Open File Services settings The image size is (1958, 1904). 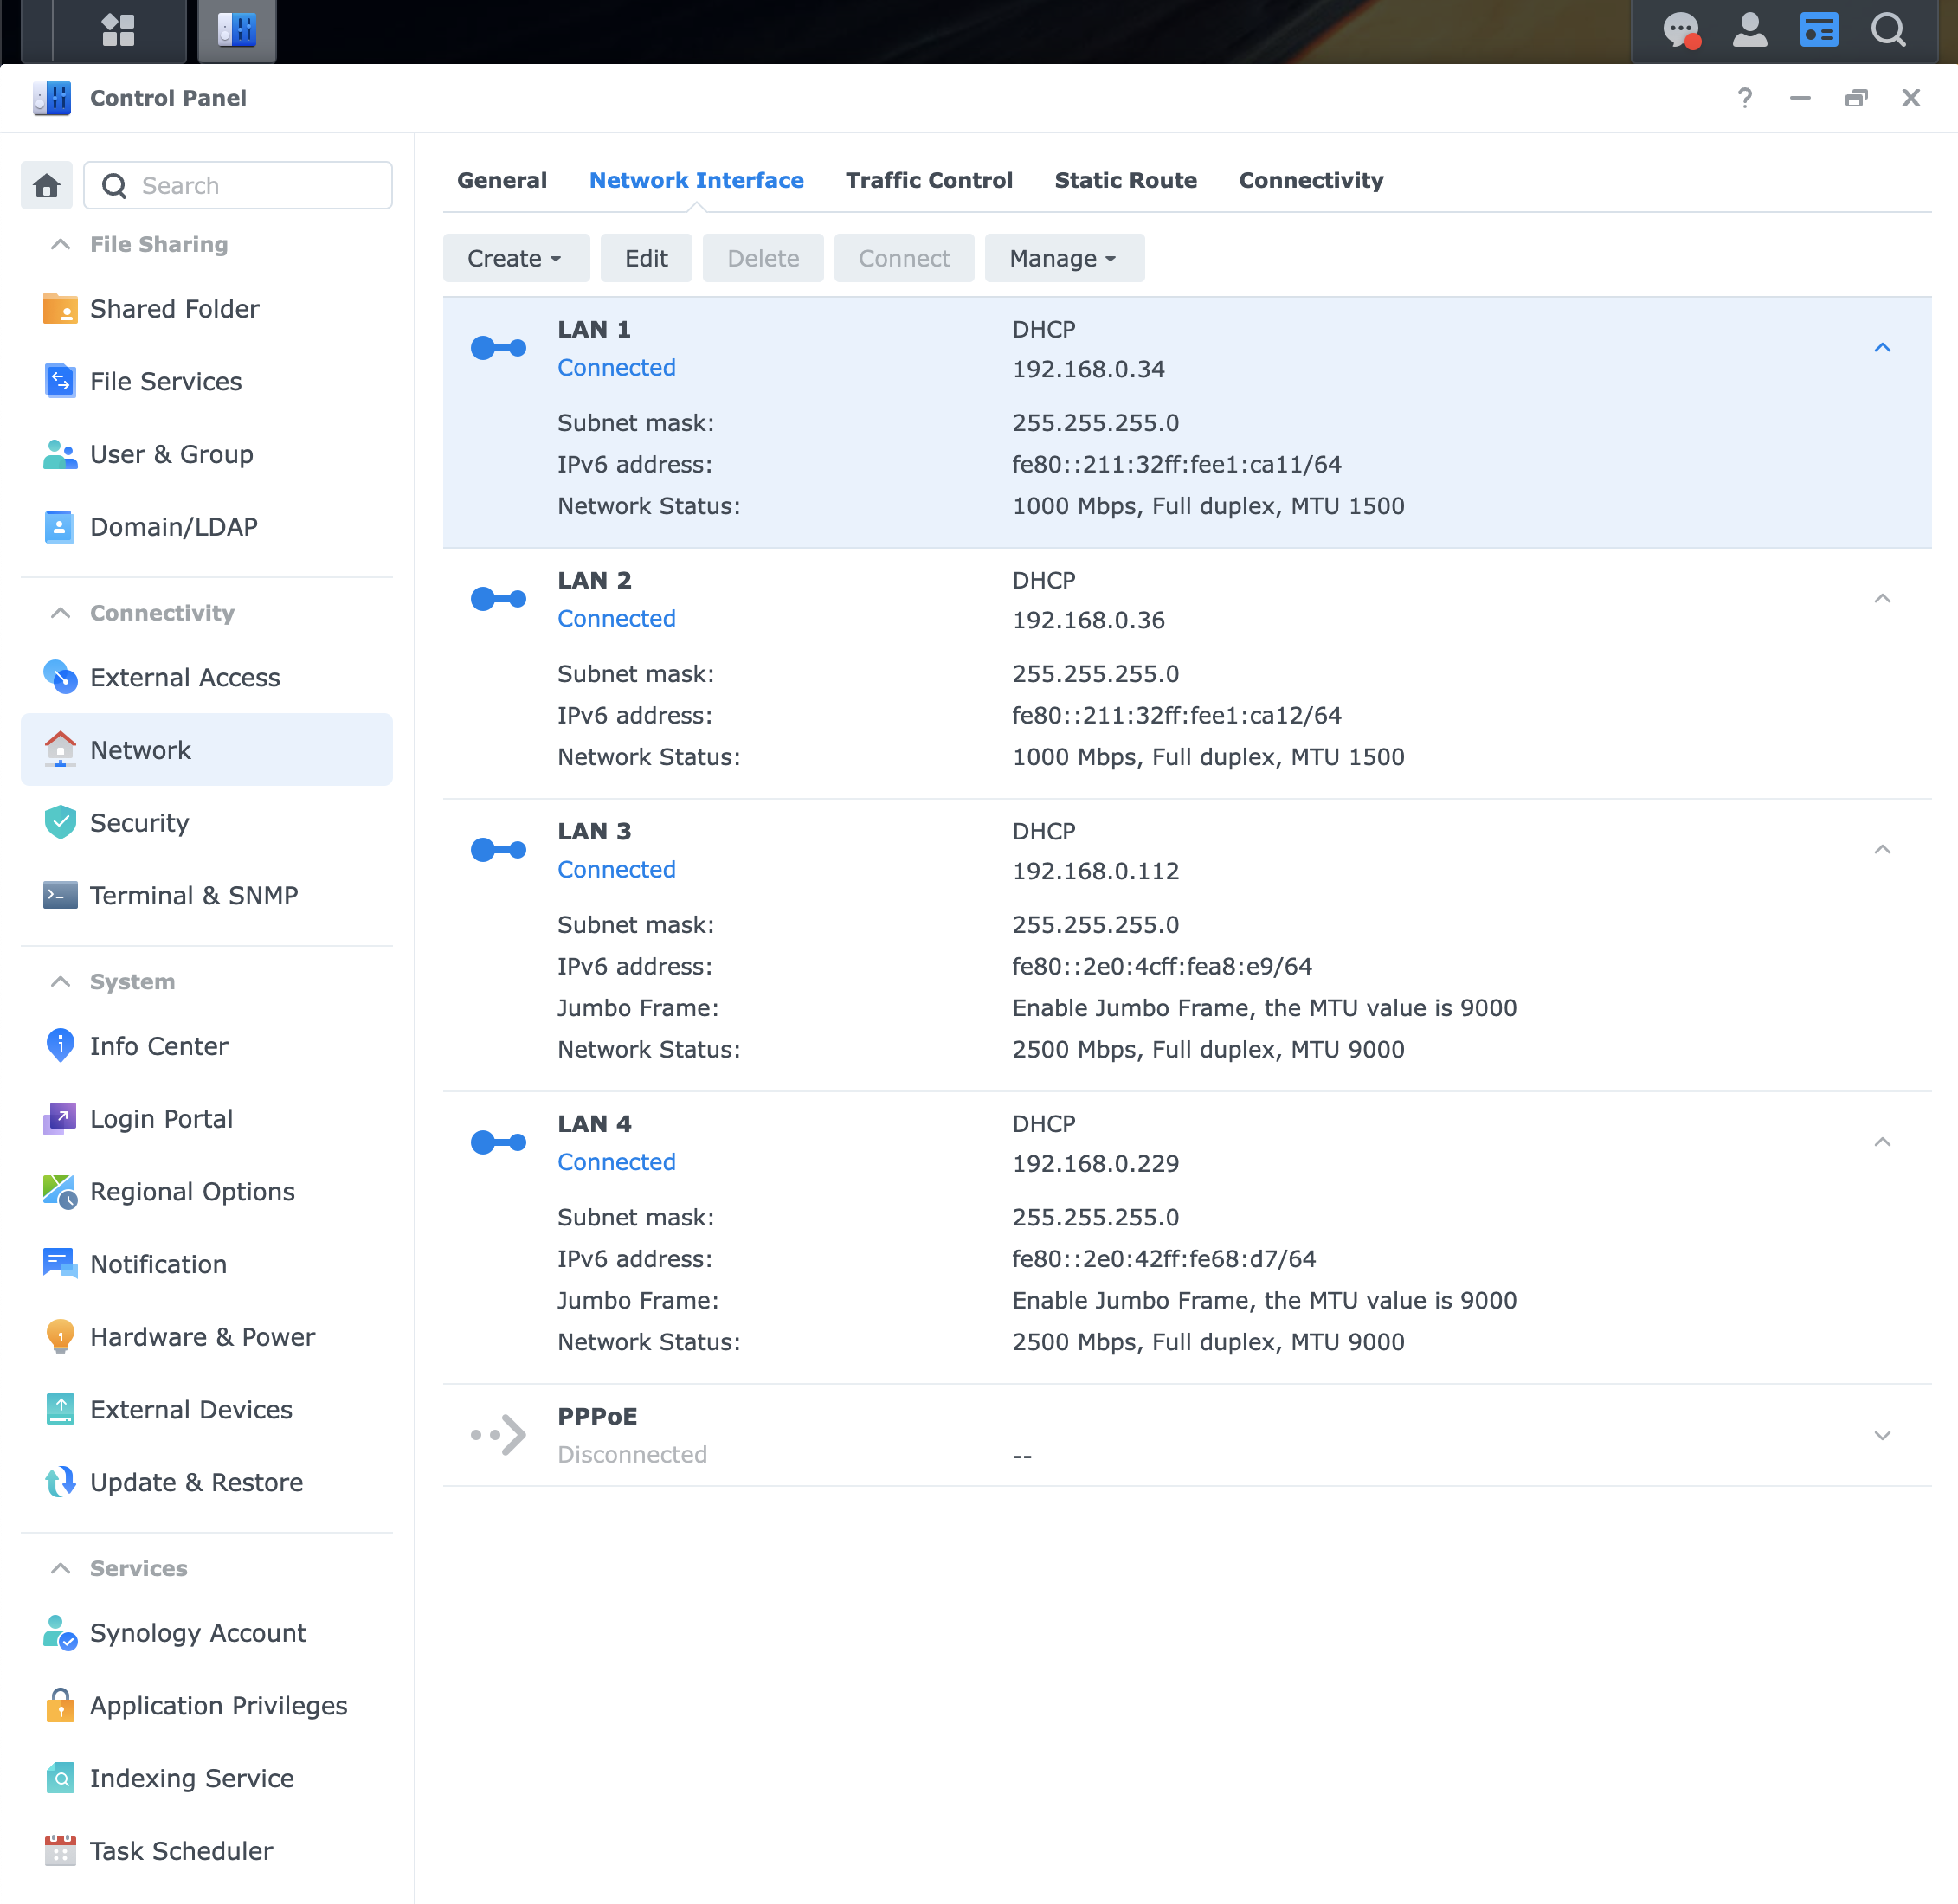coord(207,382)
